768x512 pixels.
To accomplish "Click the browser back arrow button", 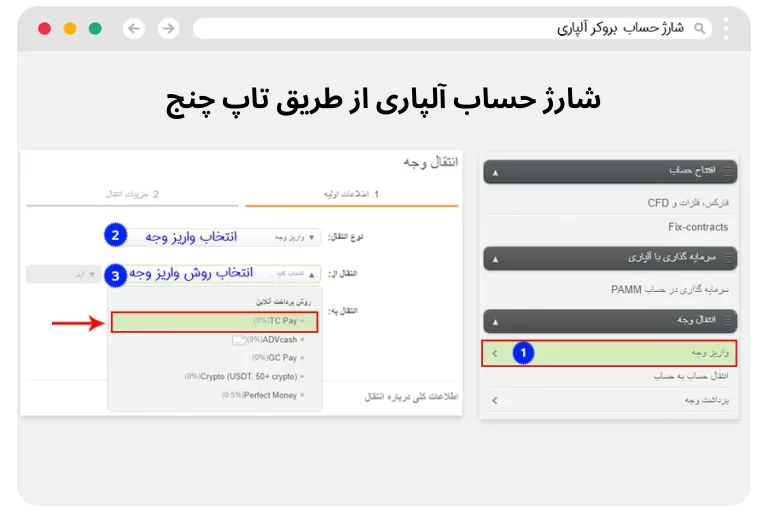I will coord(134,28).
